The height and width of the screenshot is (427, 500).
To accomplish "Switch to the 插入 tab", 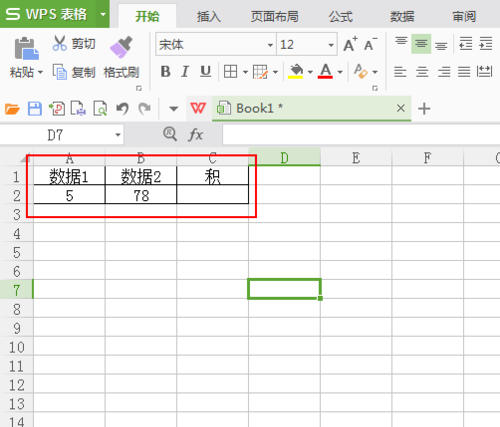I will point(209,16).
